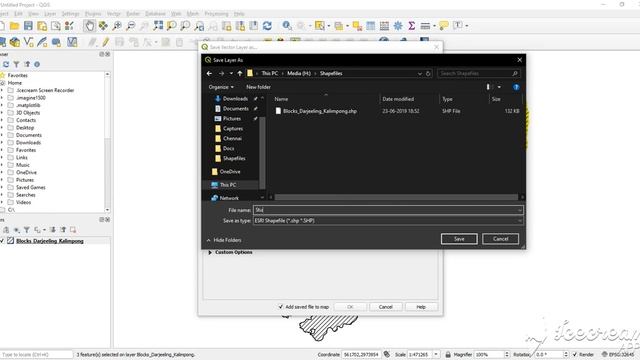Viewport: 640px width, 360px height.
Task: Select the Pan Map hand tool
Action: [x=89, y=26]
